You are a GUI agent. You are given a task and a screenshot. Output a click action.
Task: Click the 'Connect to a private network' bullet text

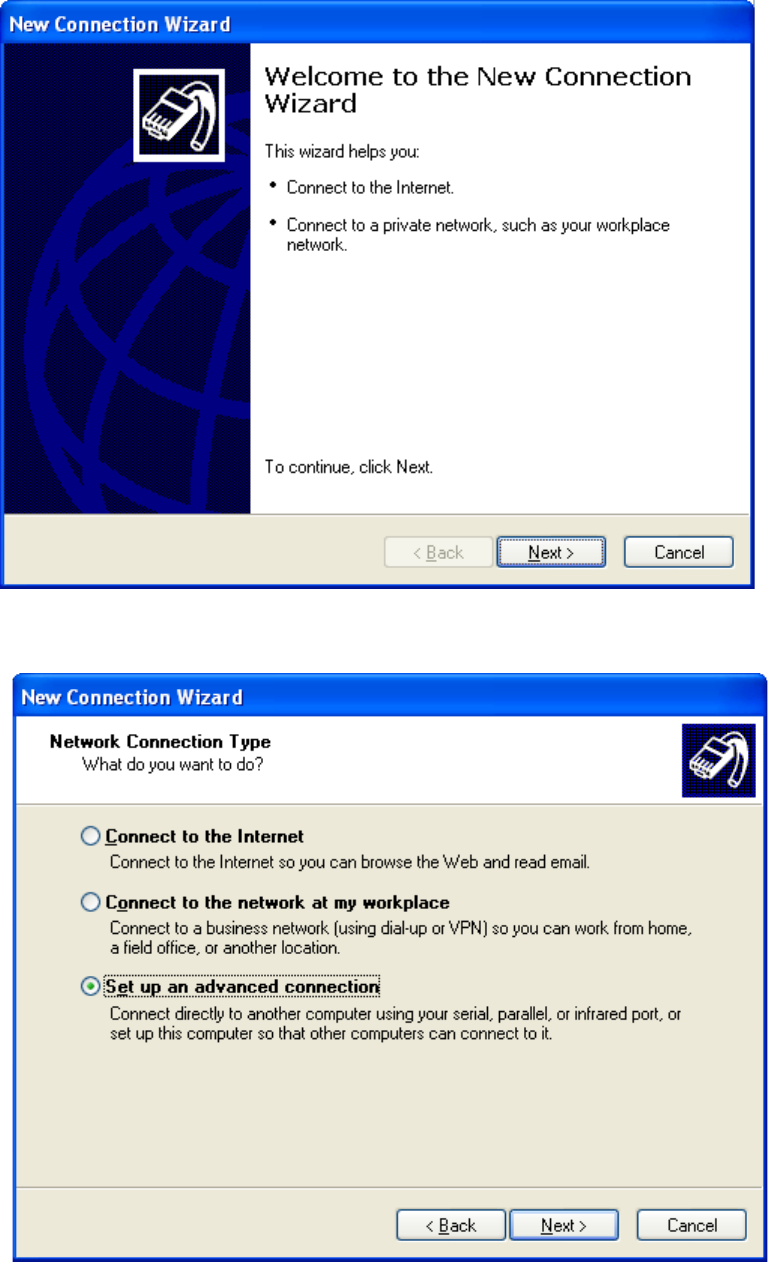[478, 235]
